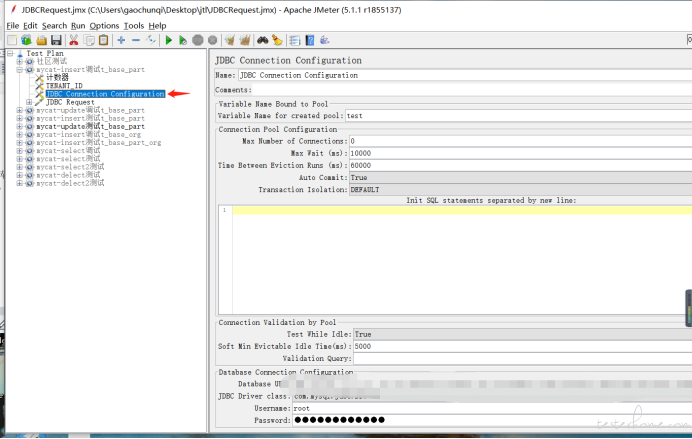Select the 计数器 tree item
The height and width of the screenshot is (439, 692).
click(57, 78)
